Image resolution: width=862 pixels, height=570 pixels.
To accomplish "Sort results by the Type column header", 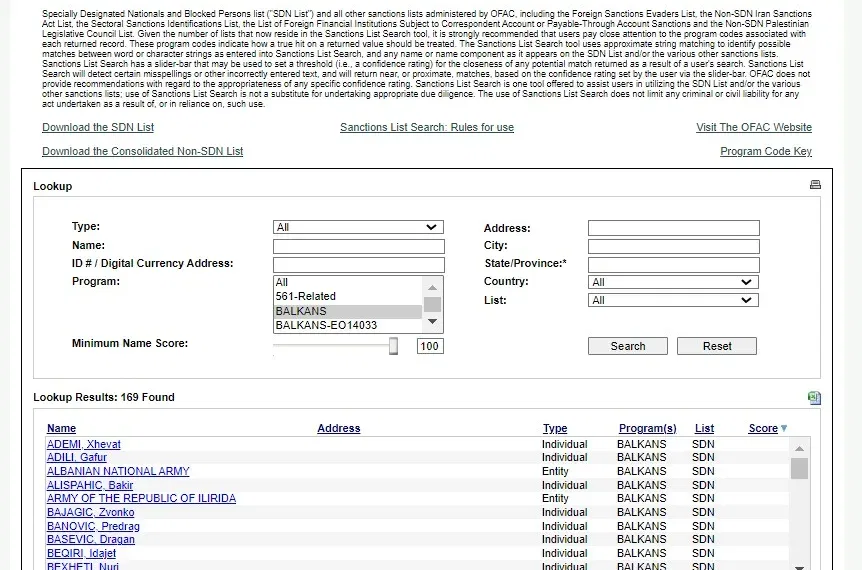I will (x=554, y=429).
